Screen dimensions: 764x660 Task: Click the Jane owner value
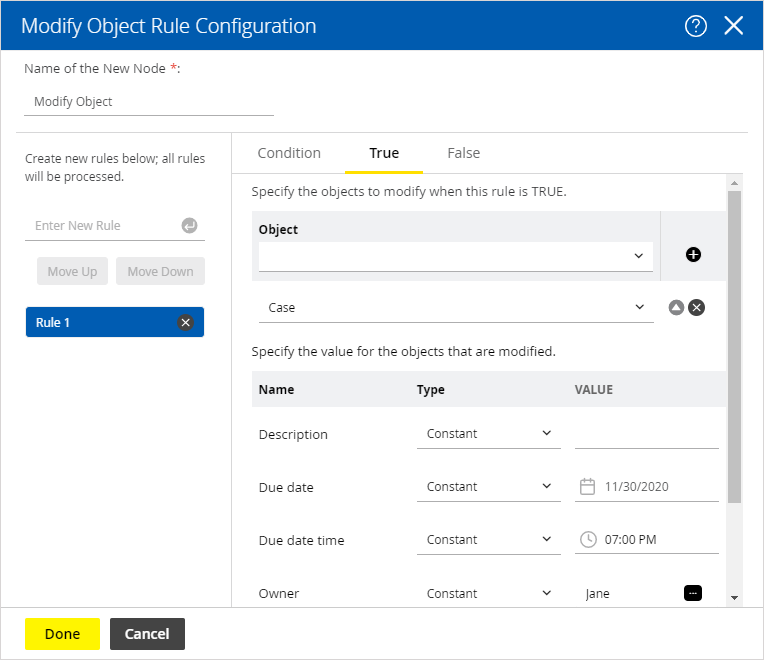(597, 594)
